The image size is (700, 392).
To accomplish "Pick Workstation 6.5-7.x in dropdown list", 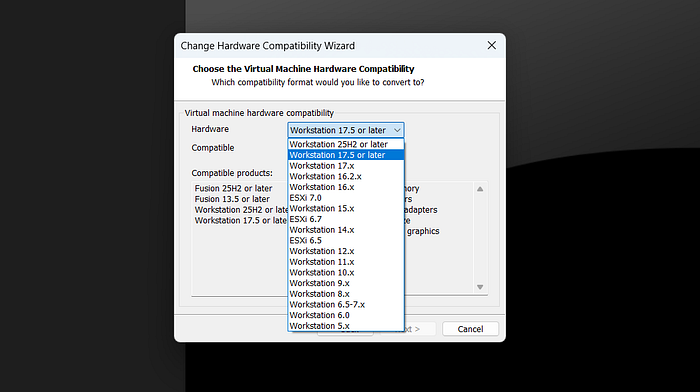I will 346,304.
